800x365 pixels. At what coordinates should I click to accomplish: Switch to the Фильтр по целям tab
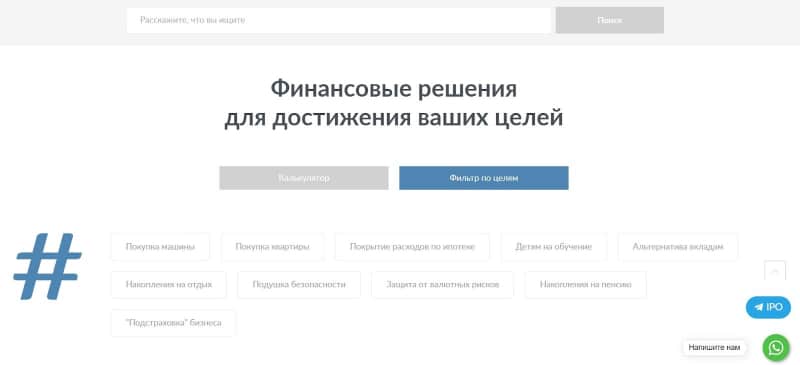(x=484, y=178)
